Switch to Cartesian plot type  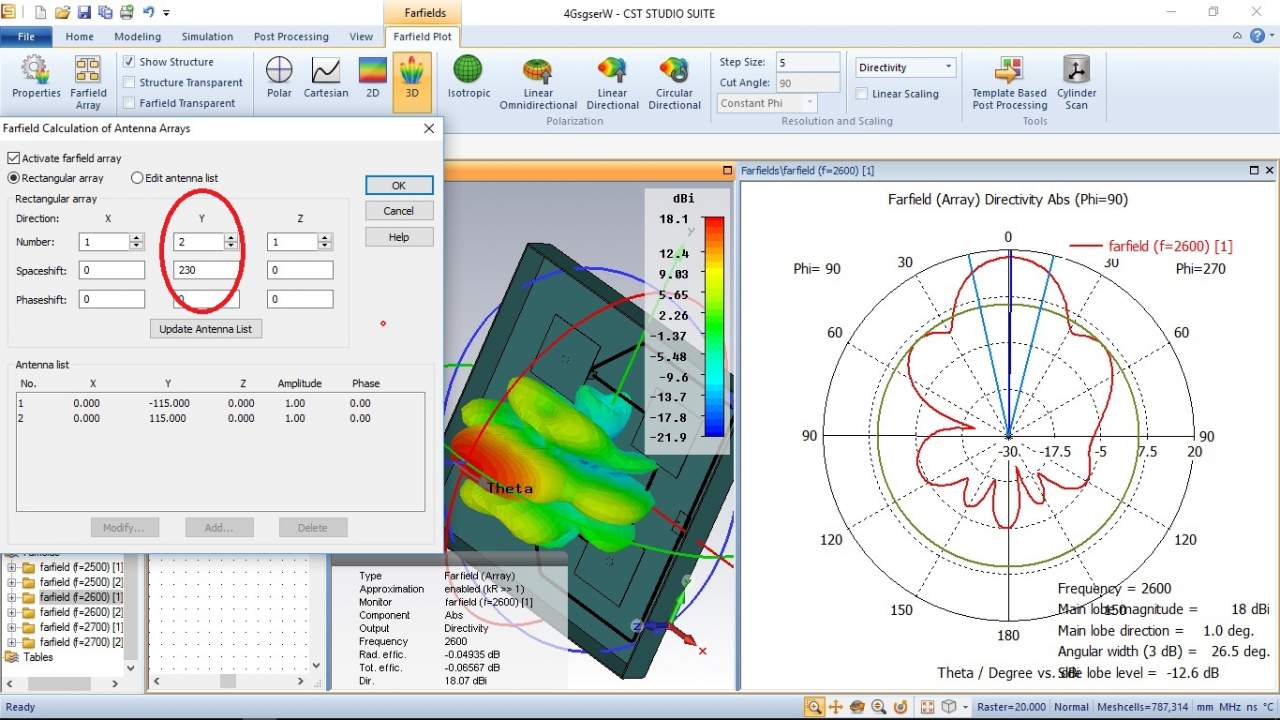click(326, 77)
